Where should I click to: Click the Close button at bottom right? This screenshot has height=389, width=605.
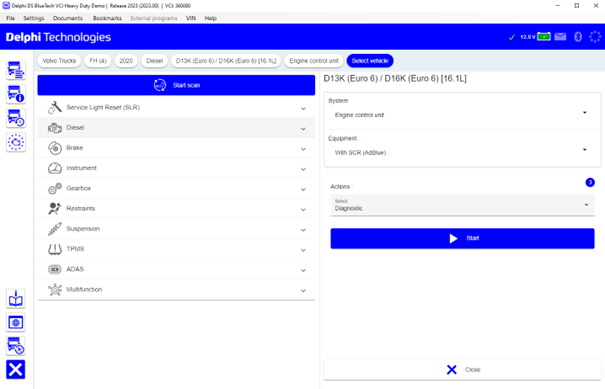(462, 370)
